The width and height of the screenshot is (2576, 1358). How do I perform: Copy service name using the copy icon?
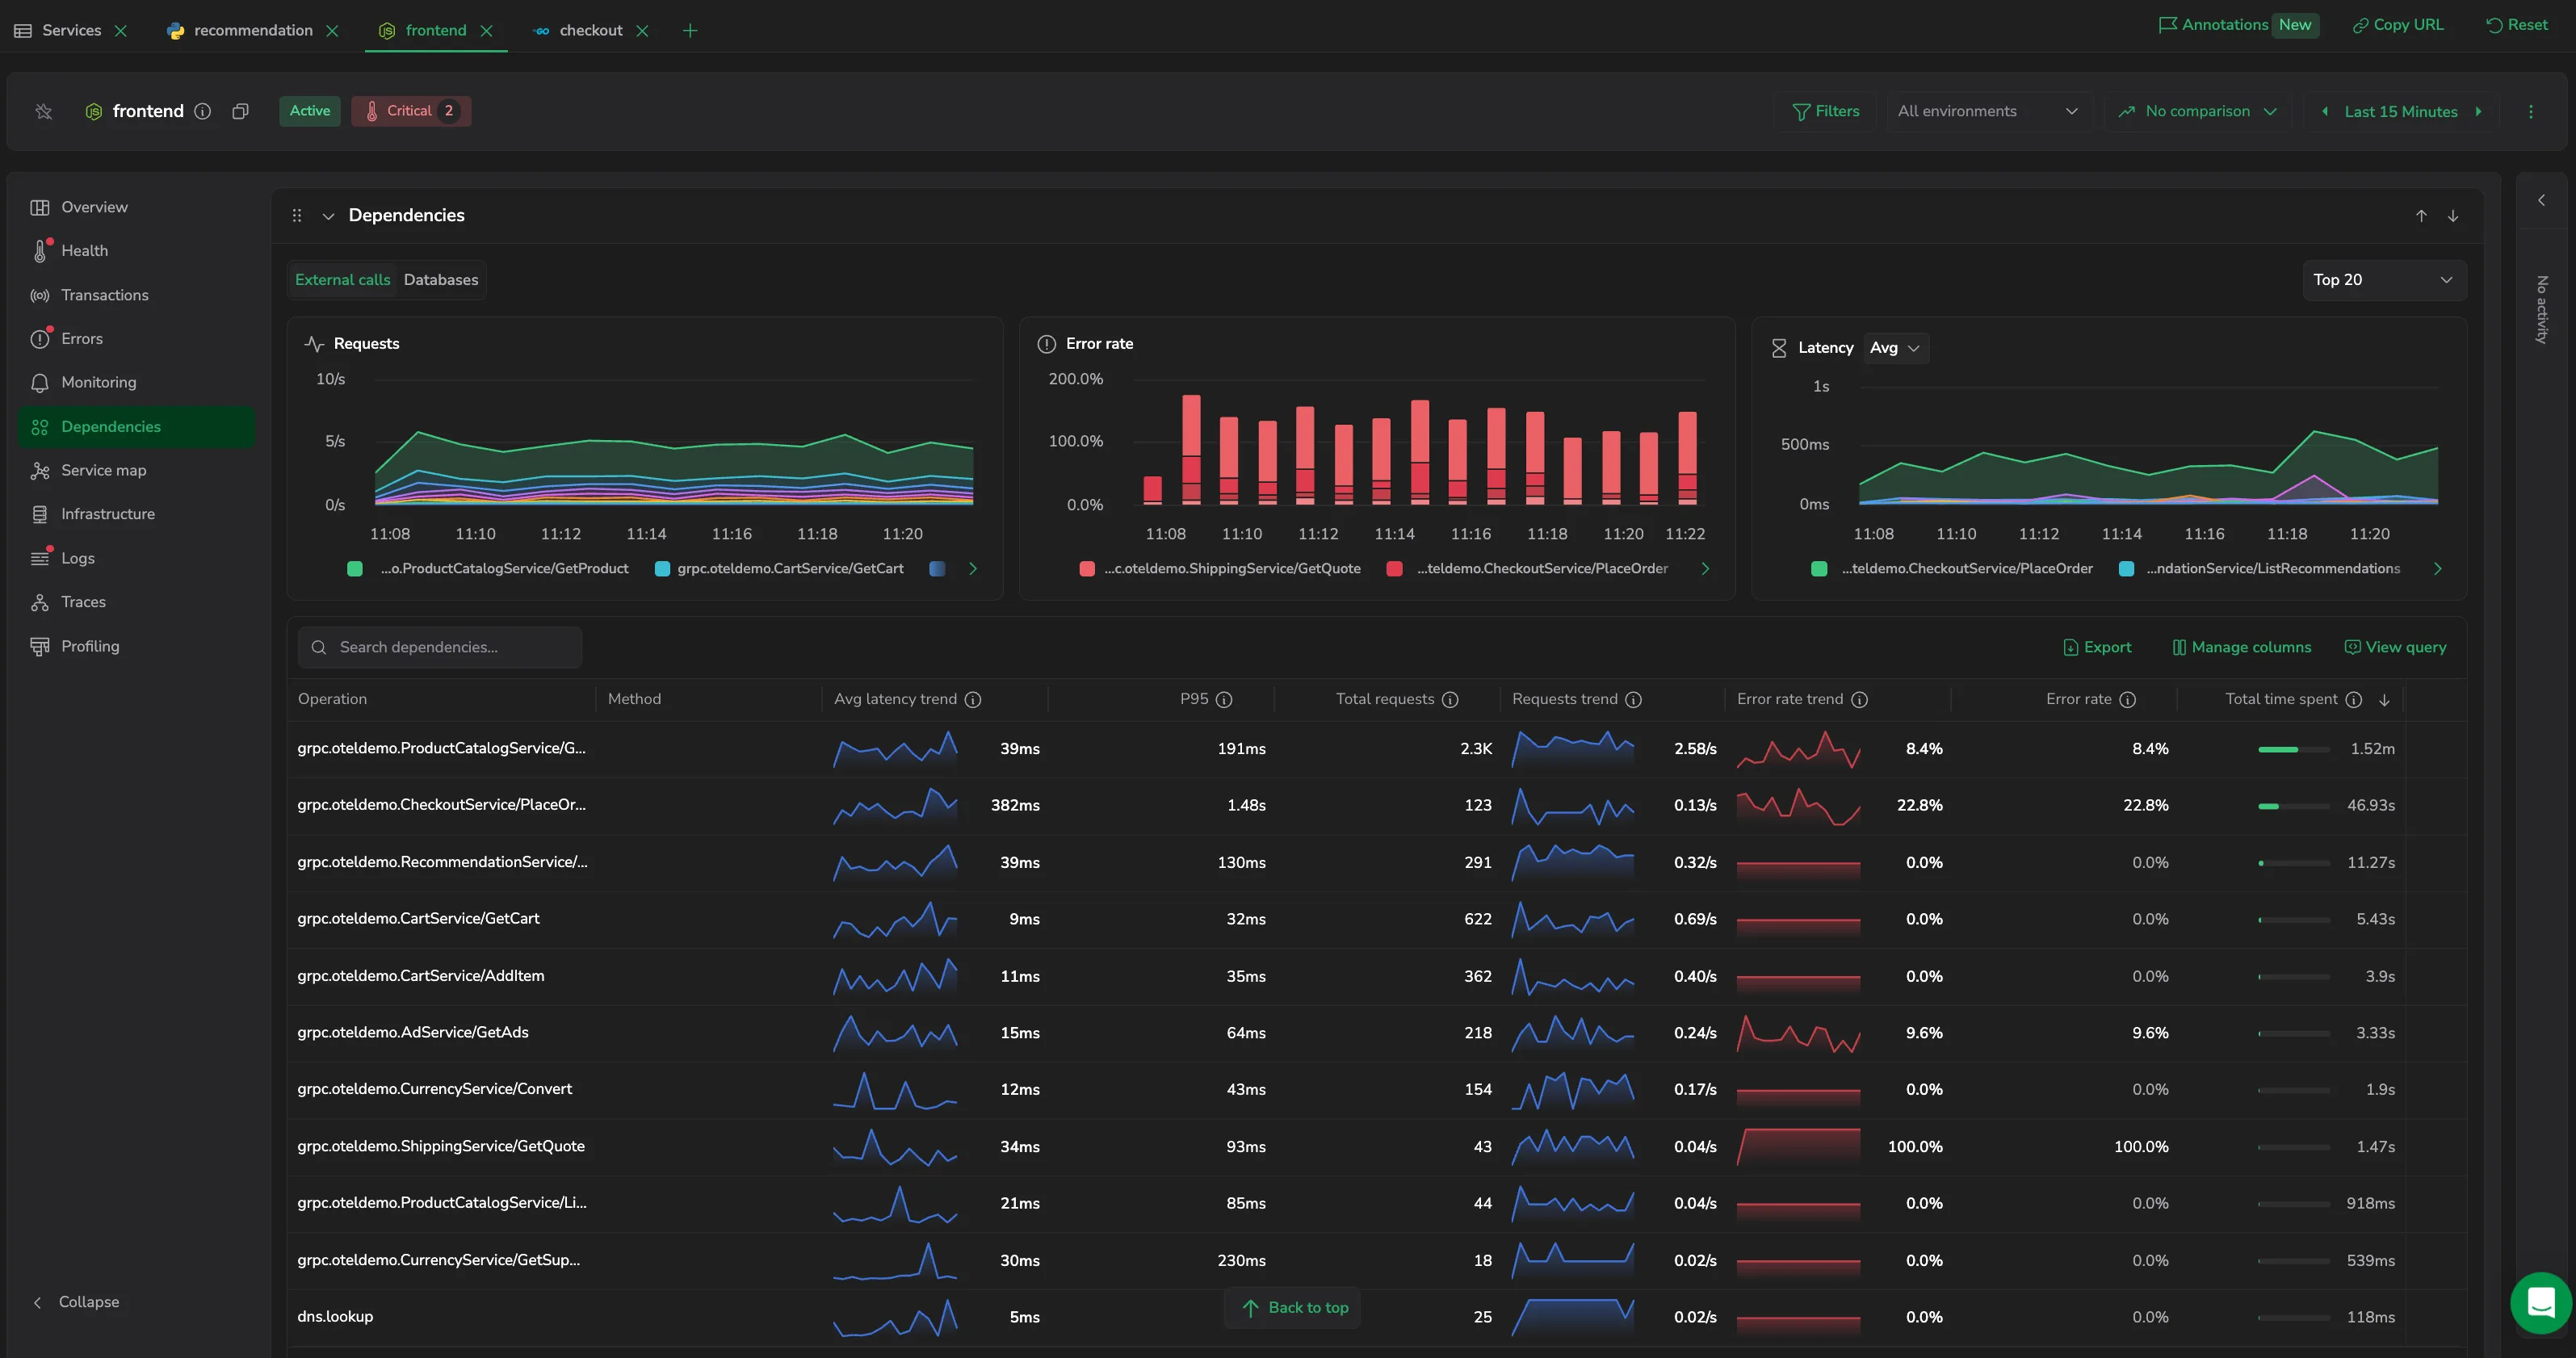tap(240, 111)
